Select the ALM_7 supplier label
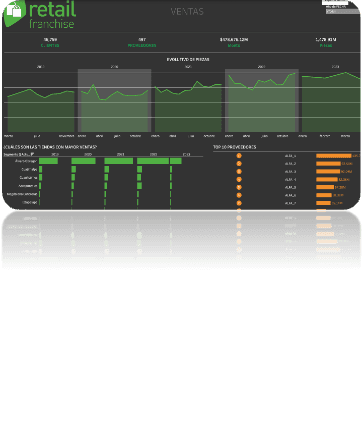Image resolution: width=364 pixels, height=424 pixels. (290, 203)
